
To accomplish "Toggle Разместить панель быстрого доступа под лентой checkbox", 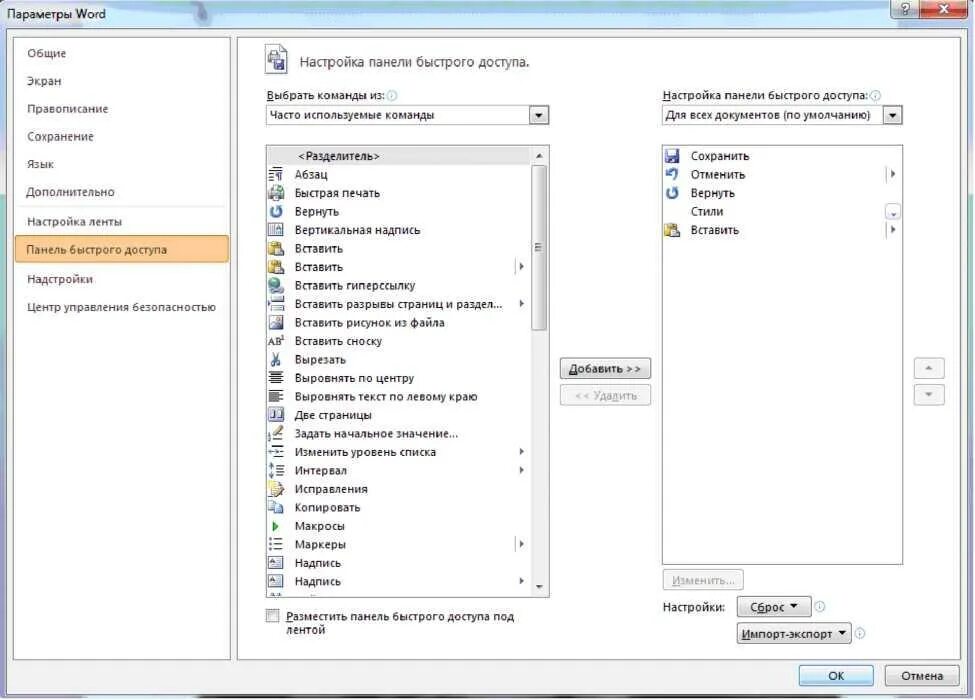I will pos(272,615).
